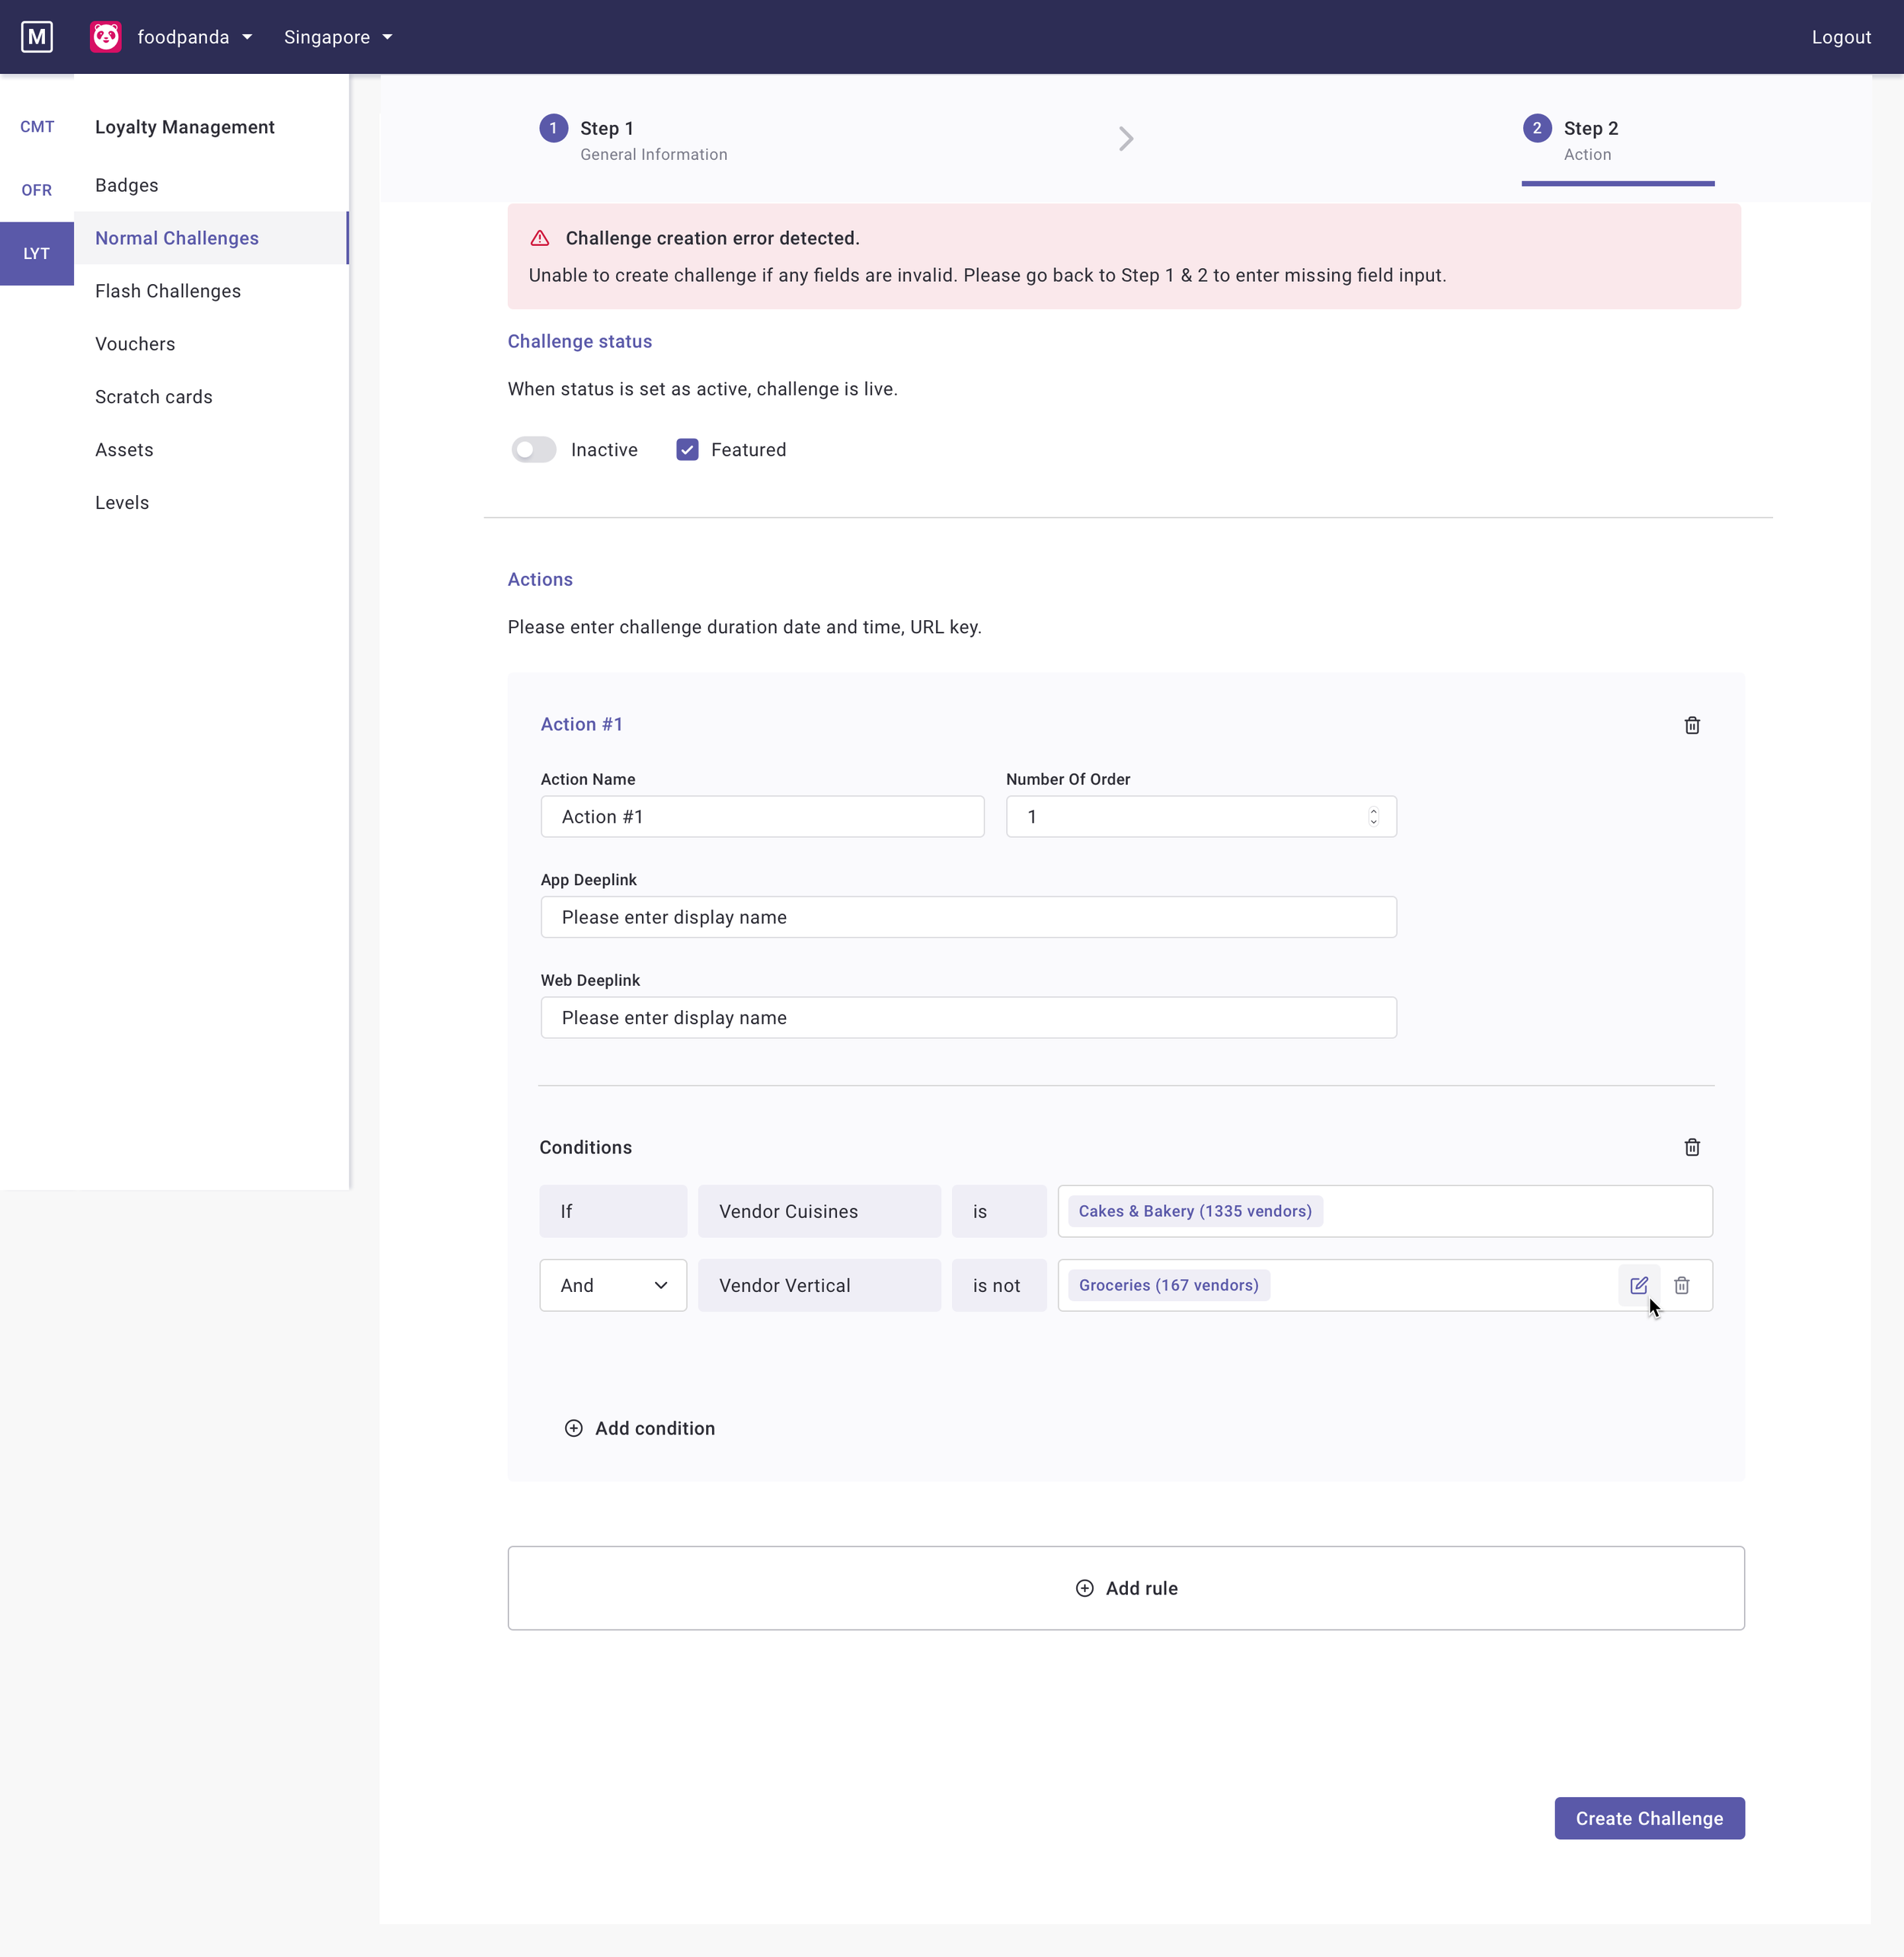Expand the And operator dropdown

coord(613,1285)
